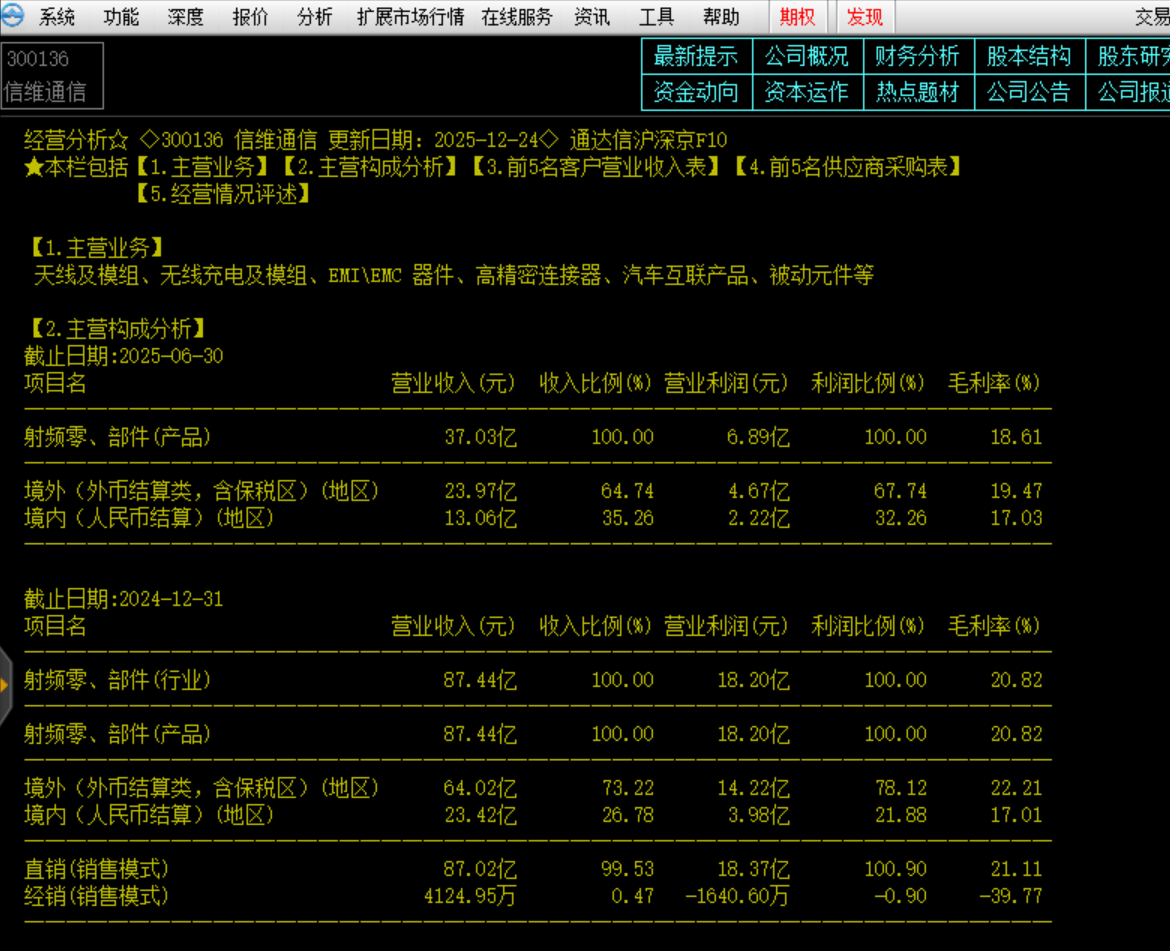This screenshot has height=951, width=1170.
Task: Jump to 【3.前5名客户营业收入表】 link
Action: 597,167
